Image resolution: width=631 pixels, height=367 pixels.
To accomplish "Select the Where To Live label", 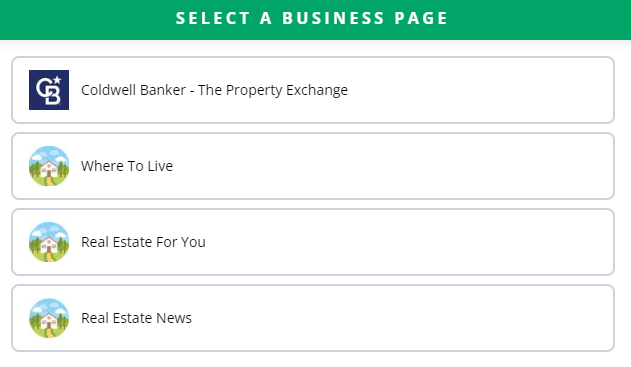I will 127,166.
